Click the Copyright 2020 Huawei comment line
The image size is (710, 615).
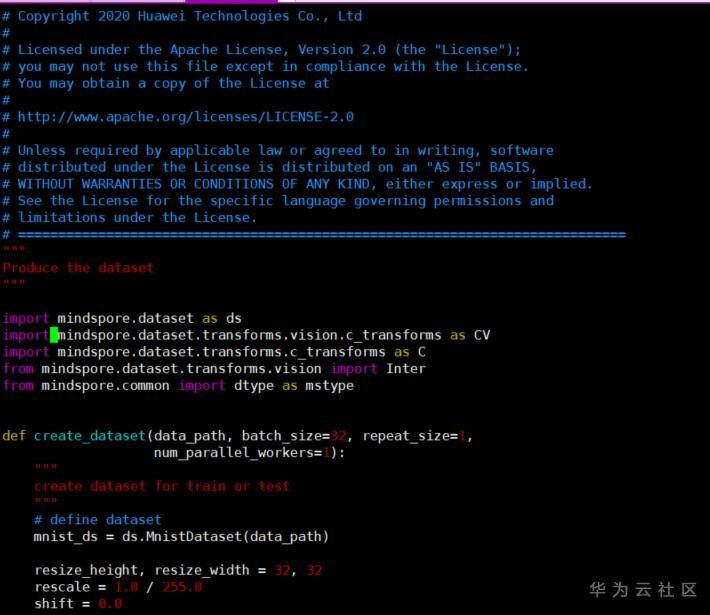[x=182, y=16]
